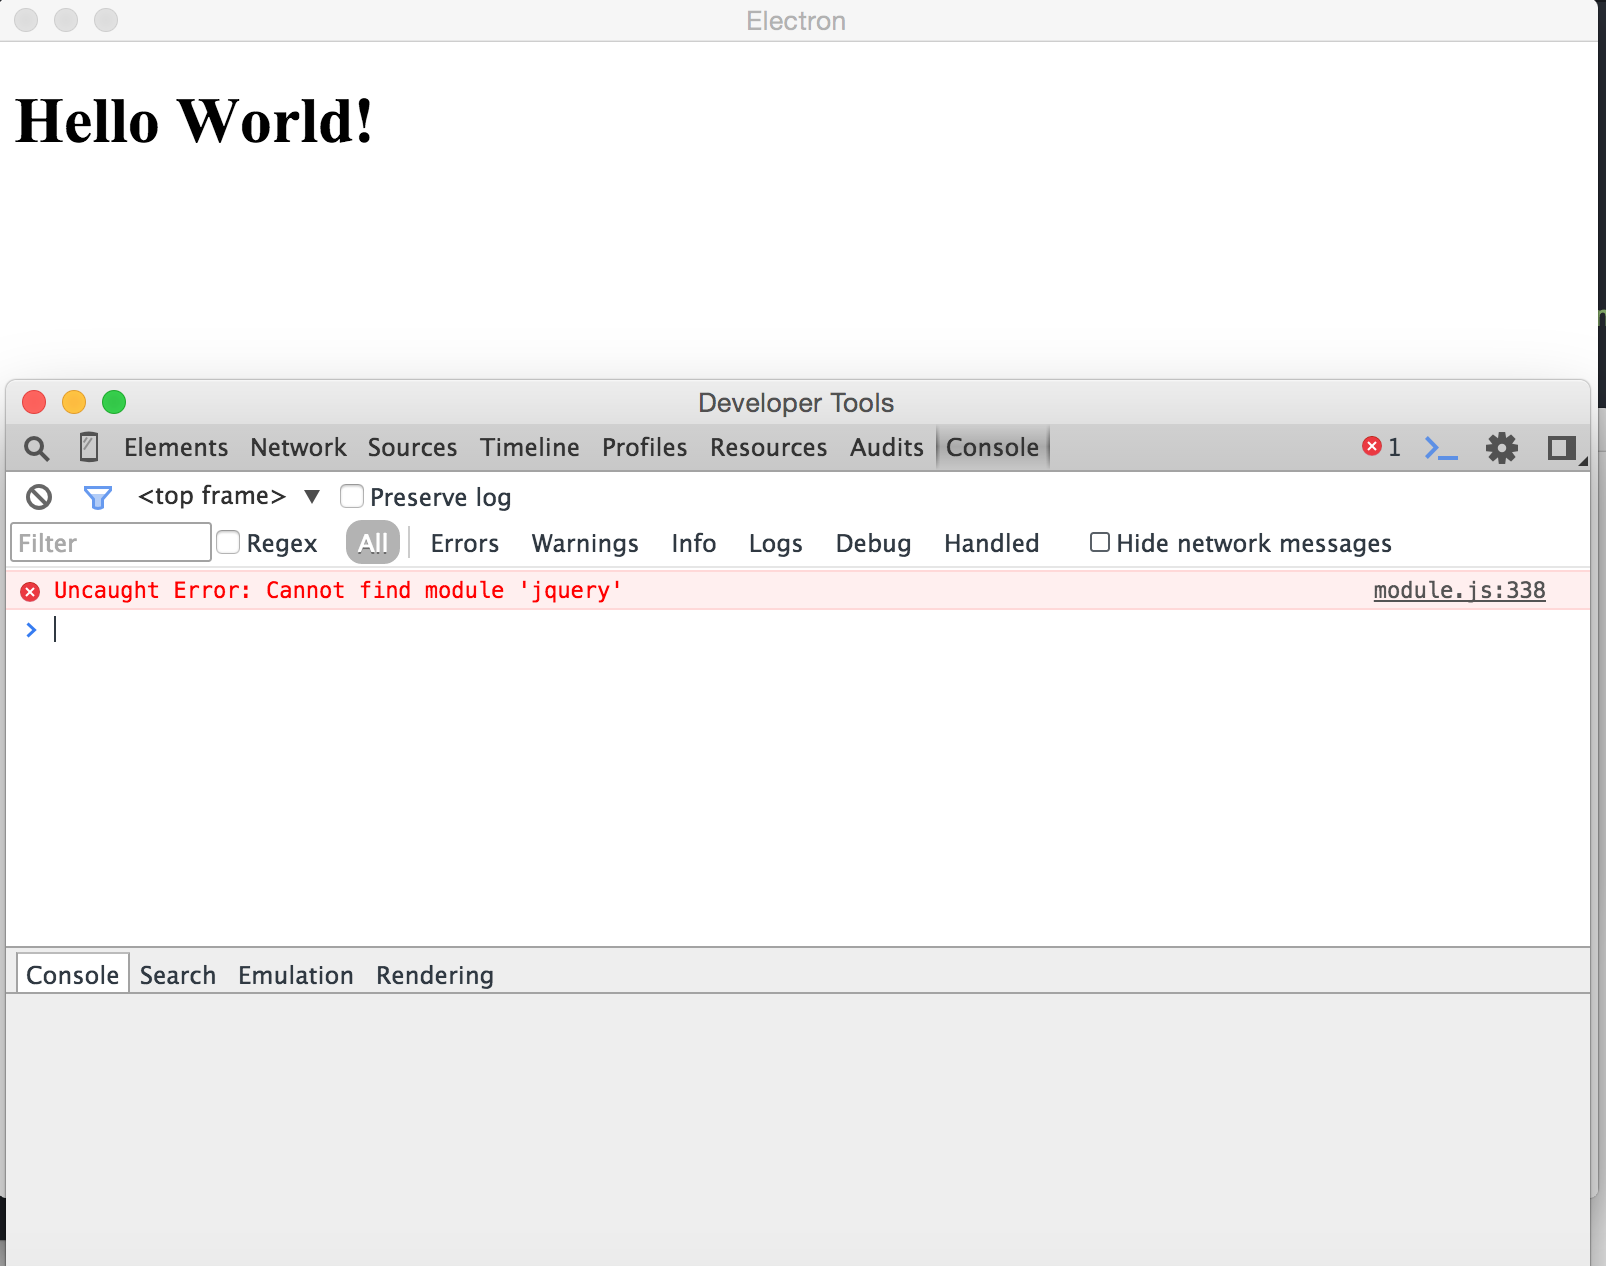Open the drawer Search tab
Screen dimensions: 1606x1266
[178, 975]
